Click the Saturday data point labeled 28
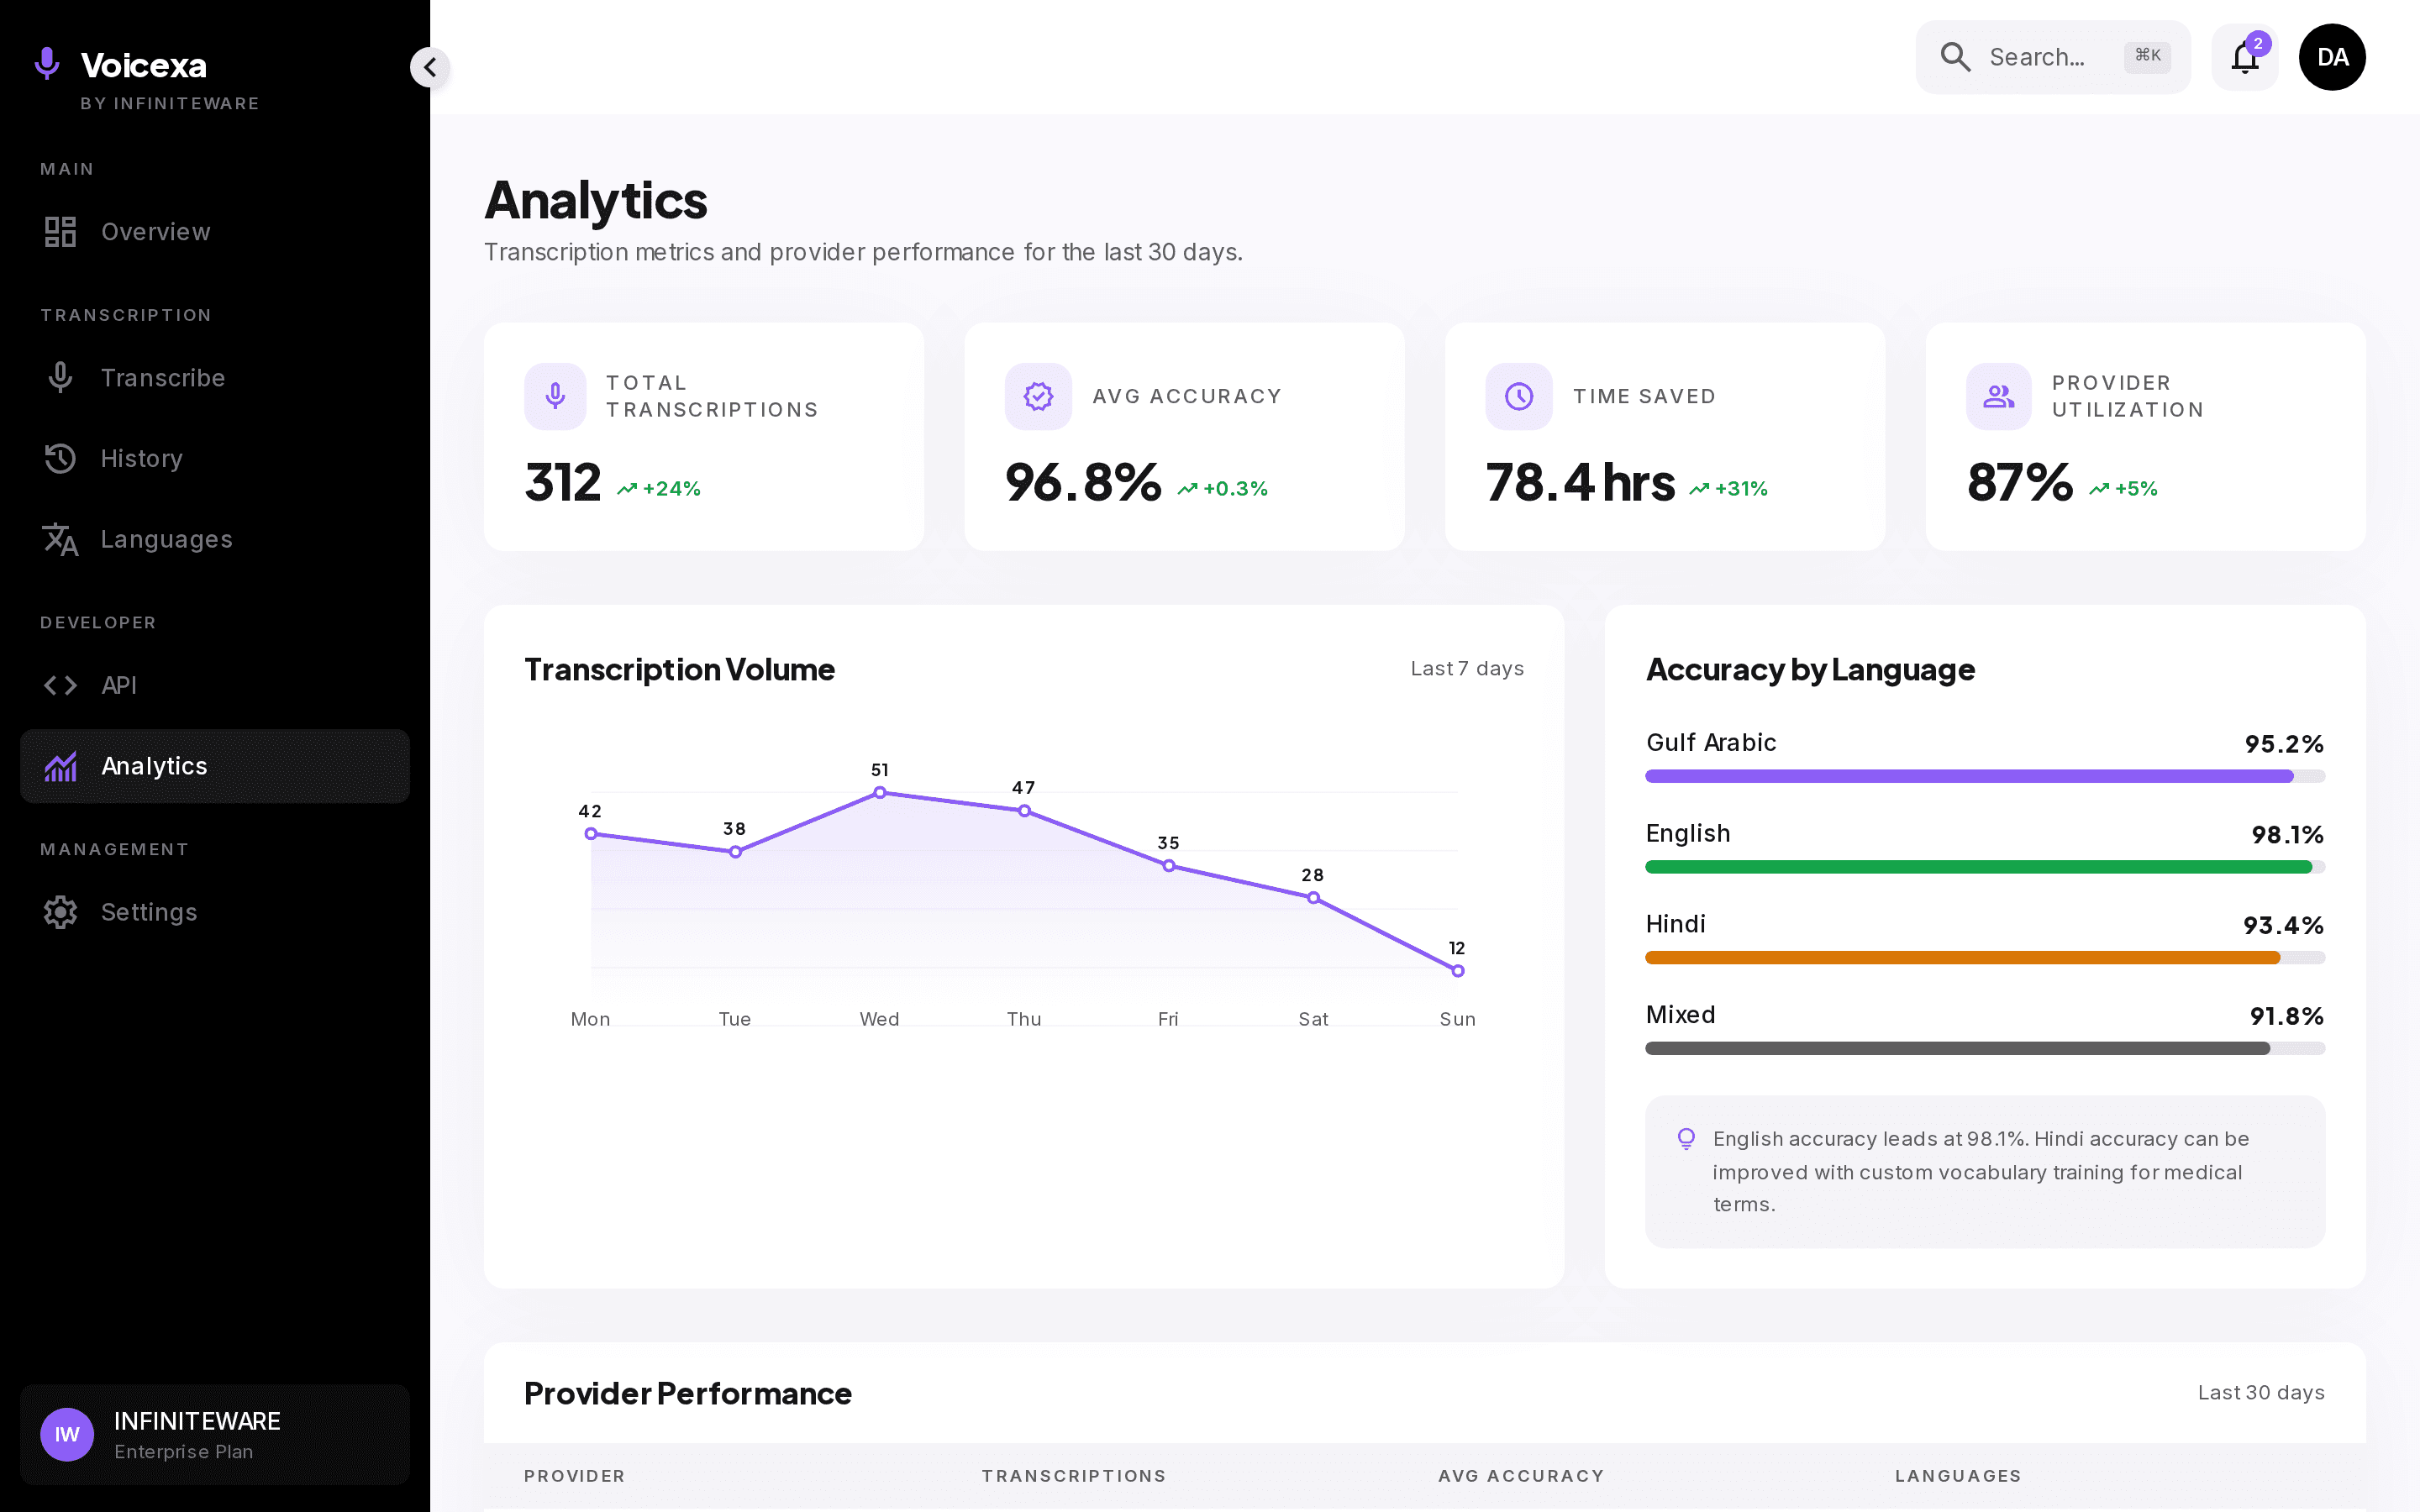The height and width of the screenshot is (1512, 2420). tap(1313, 898)
